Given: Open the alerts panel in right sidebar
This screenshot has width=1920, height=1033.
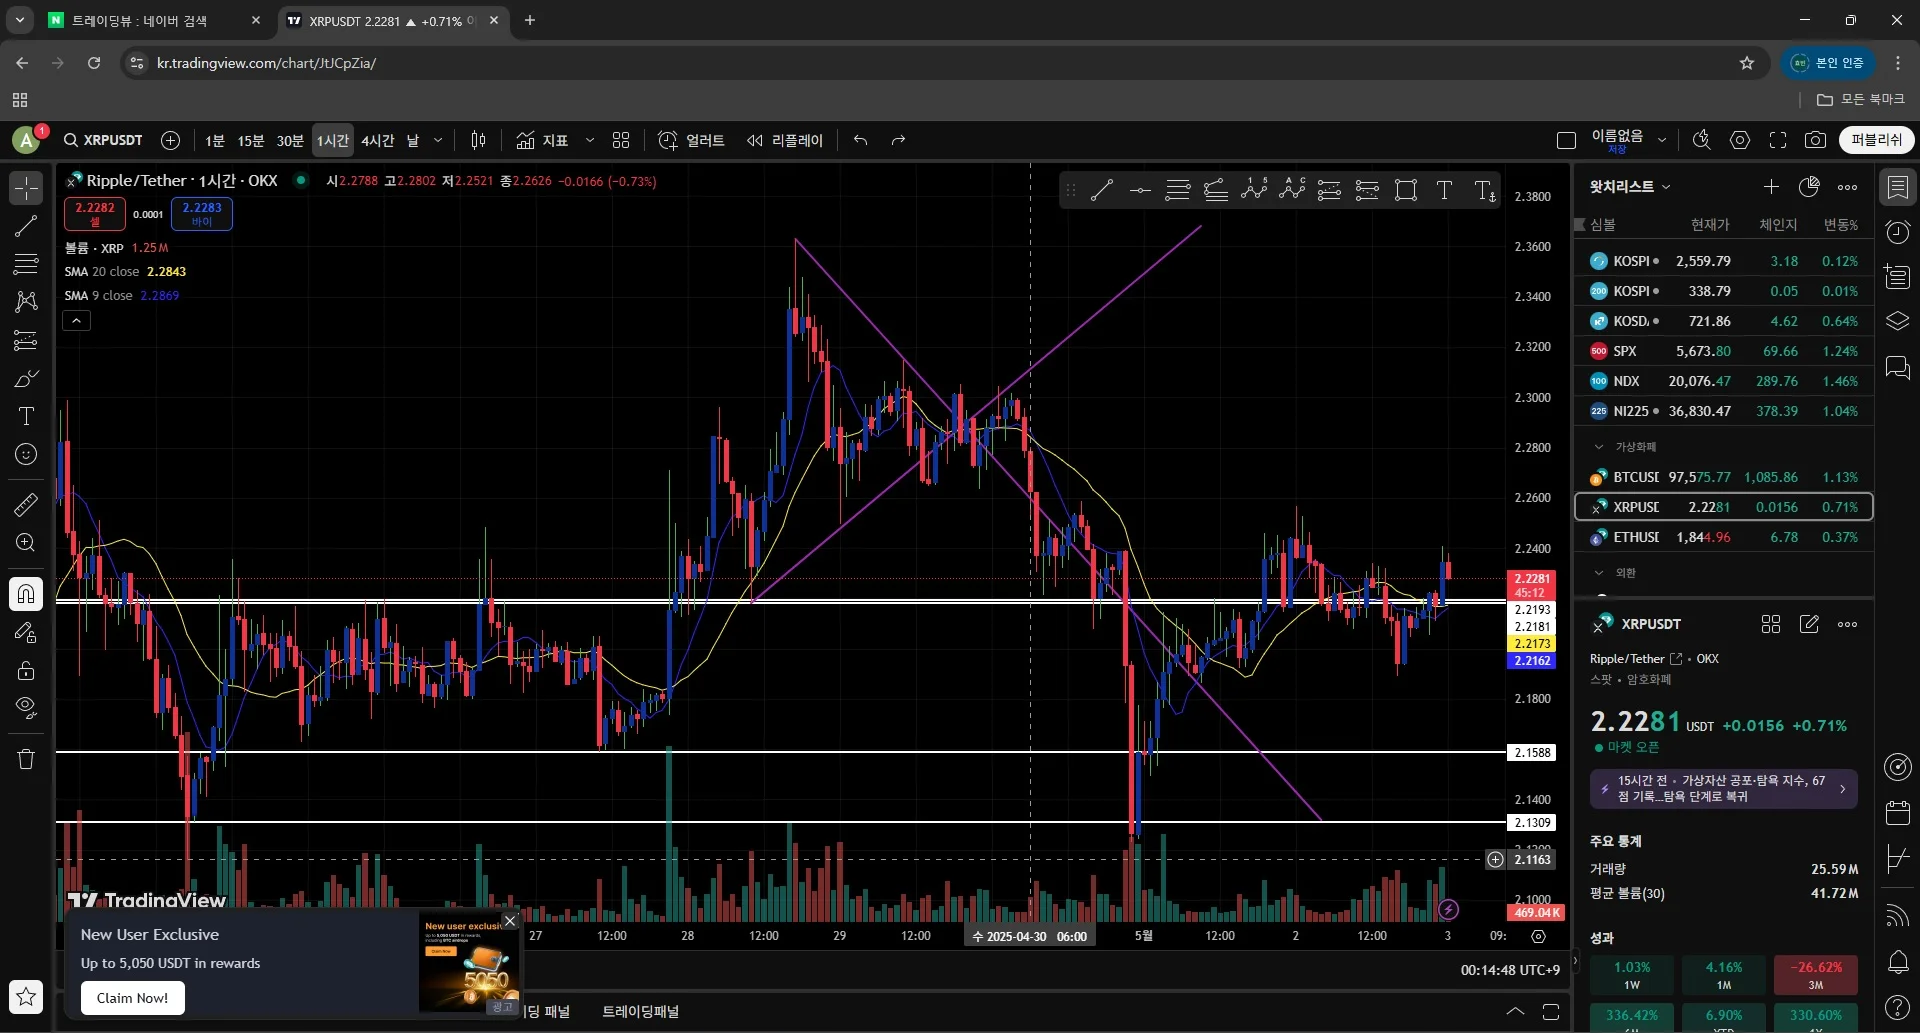Looking at the screenshot, I should coord(1897,232).
